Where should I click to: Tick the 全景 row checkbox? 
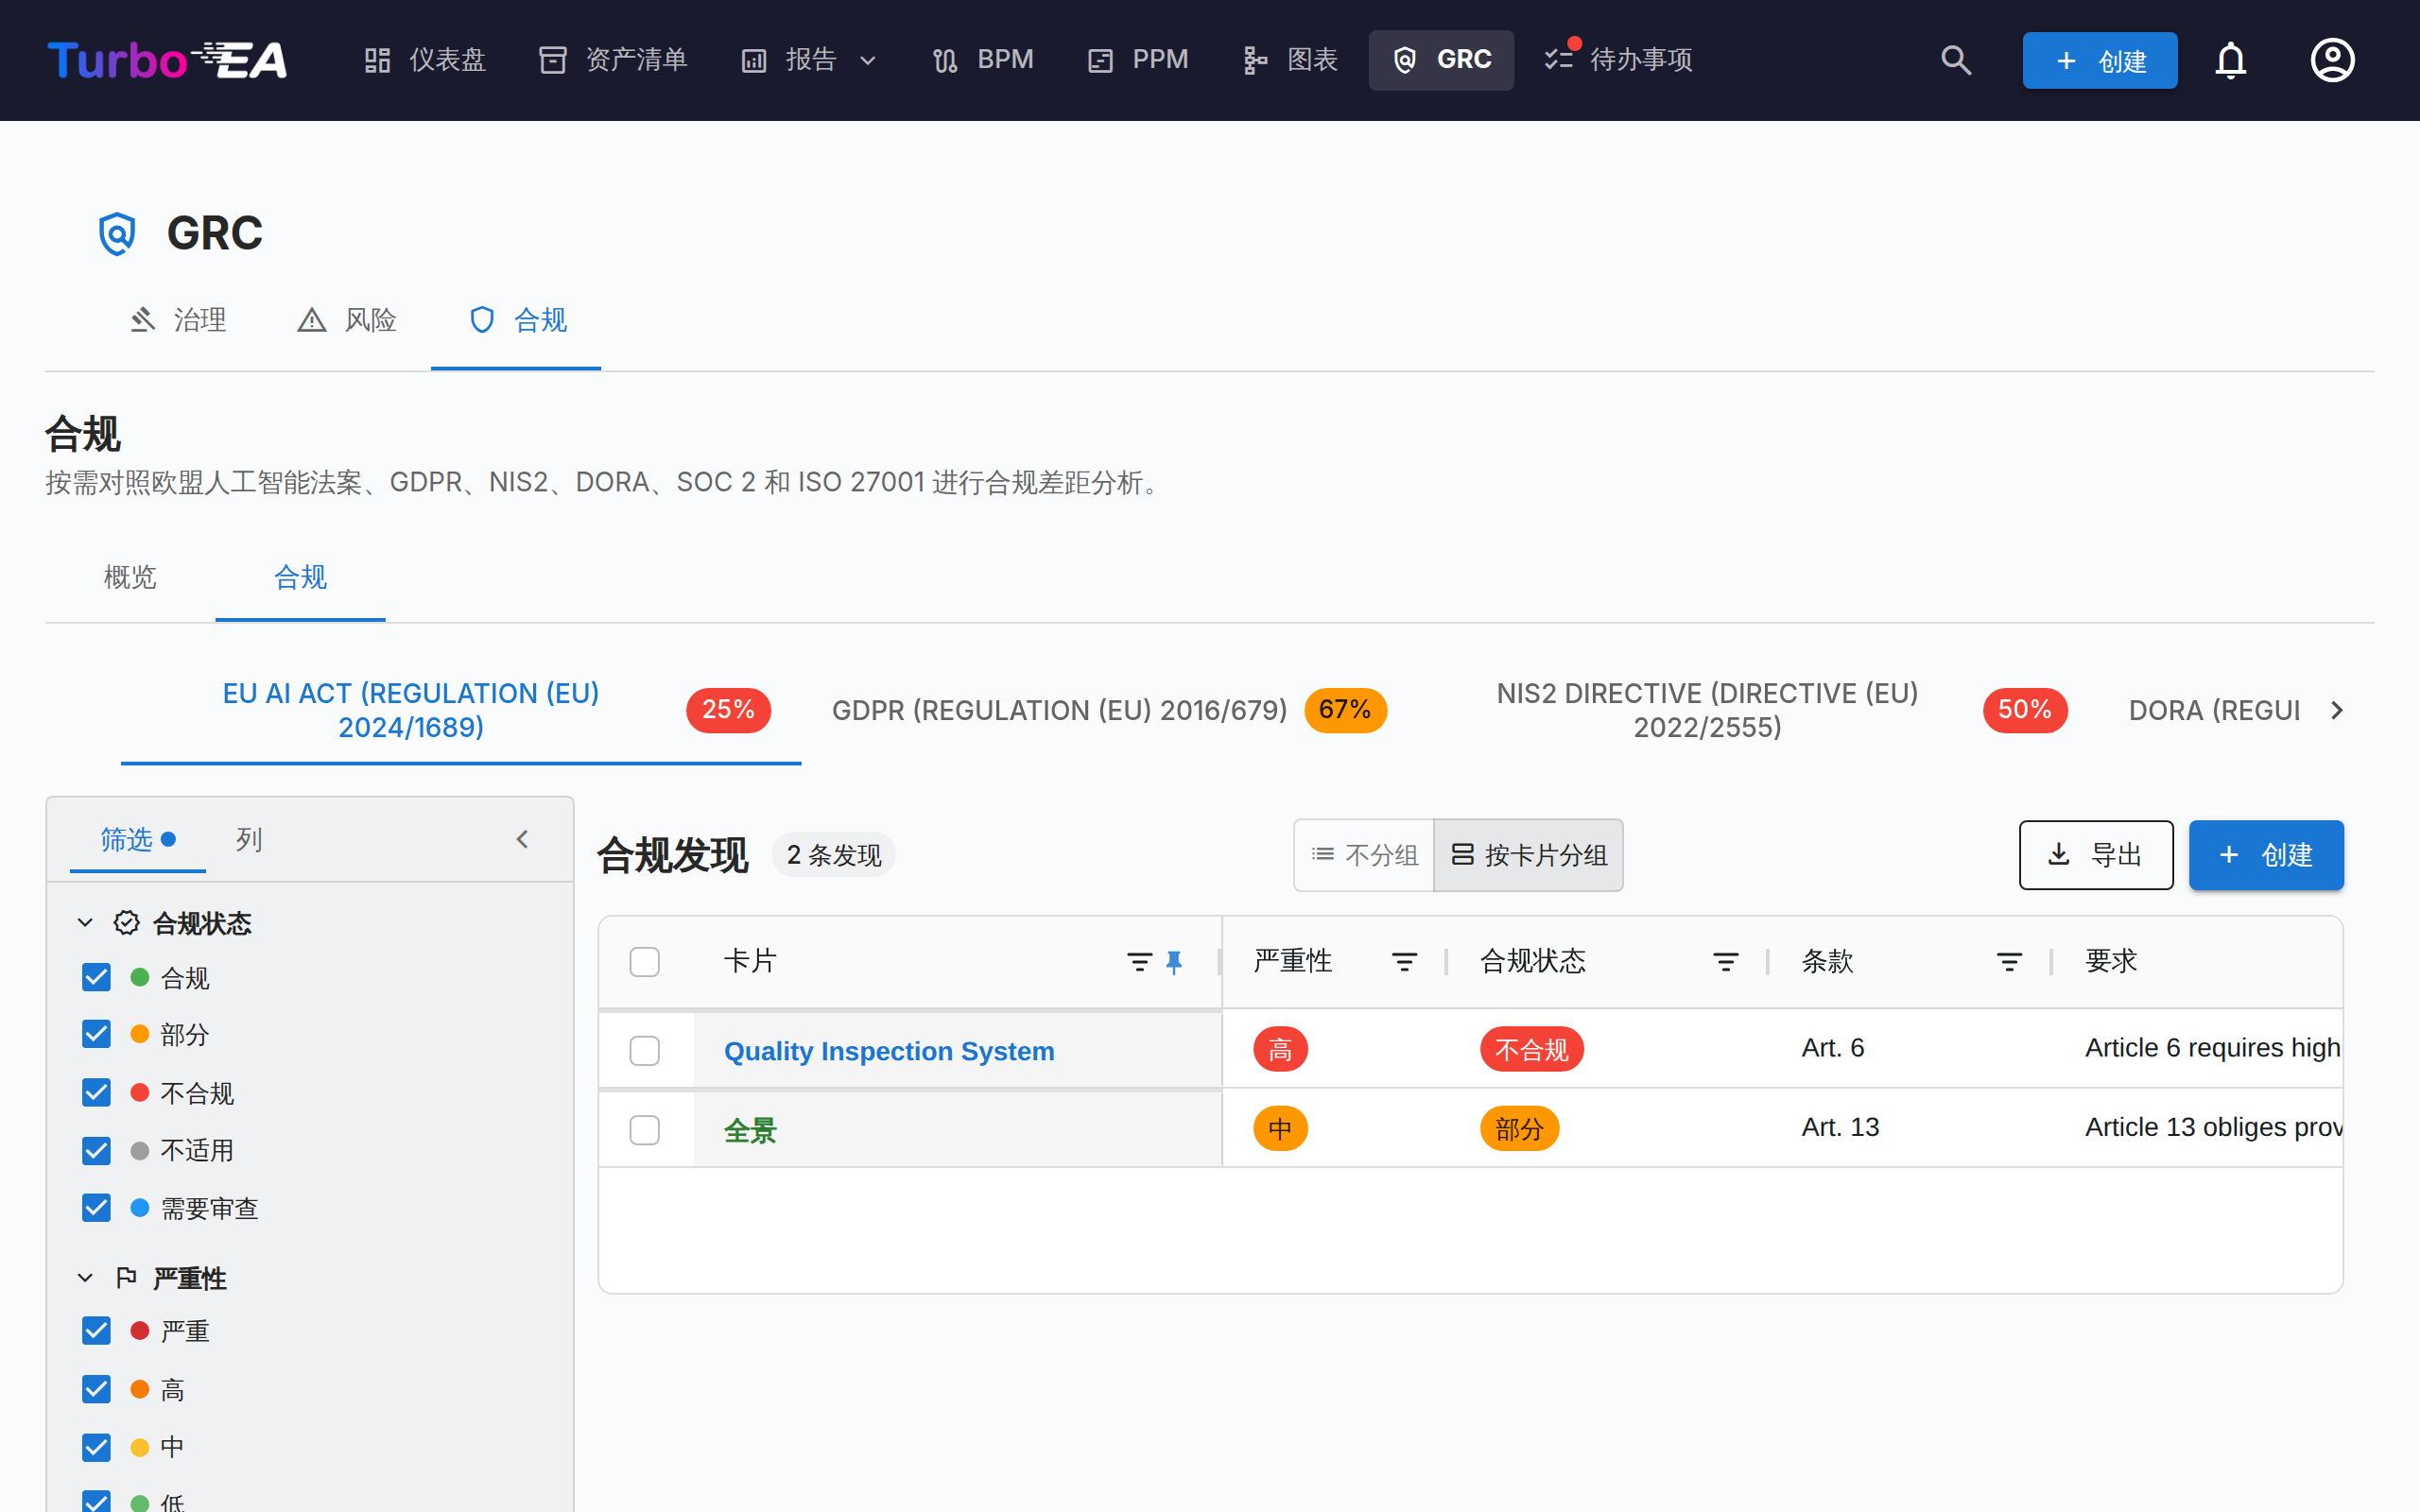645,1130
